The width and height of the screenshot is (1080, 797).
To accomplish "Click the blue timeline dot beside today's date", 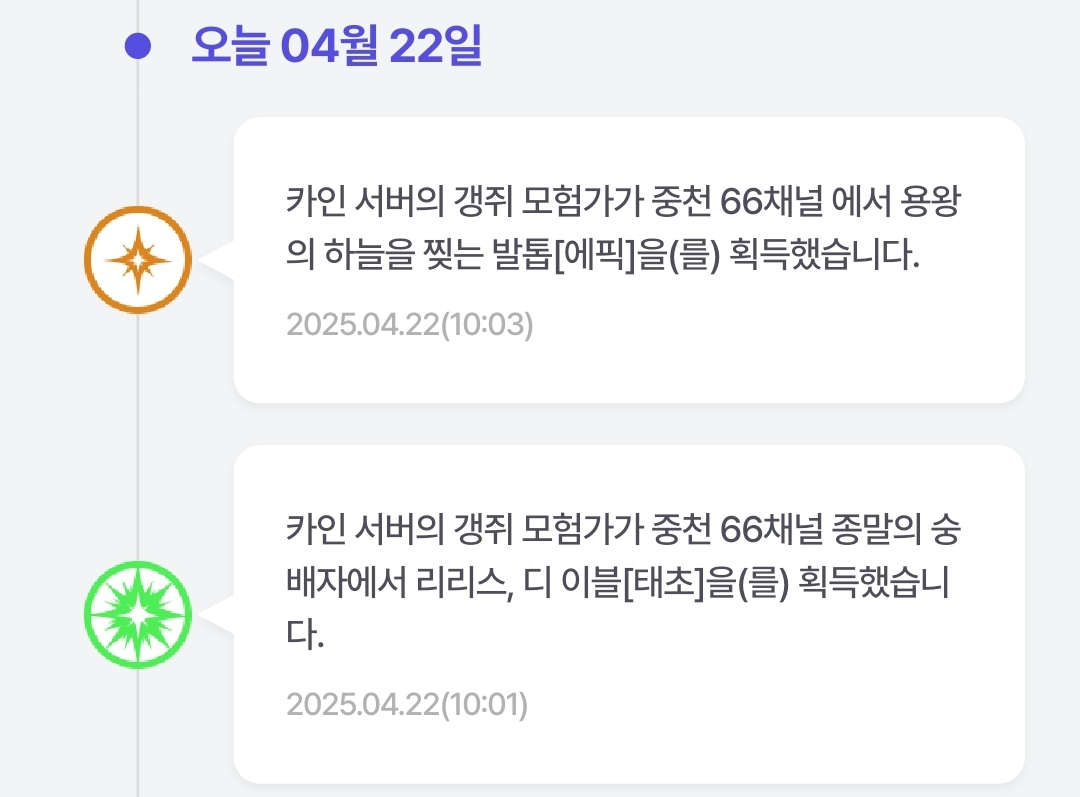I will (137, 46).
